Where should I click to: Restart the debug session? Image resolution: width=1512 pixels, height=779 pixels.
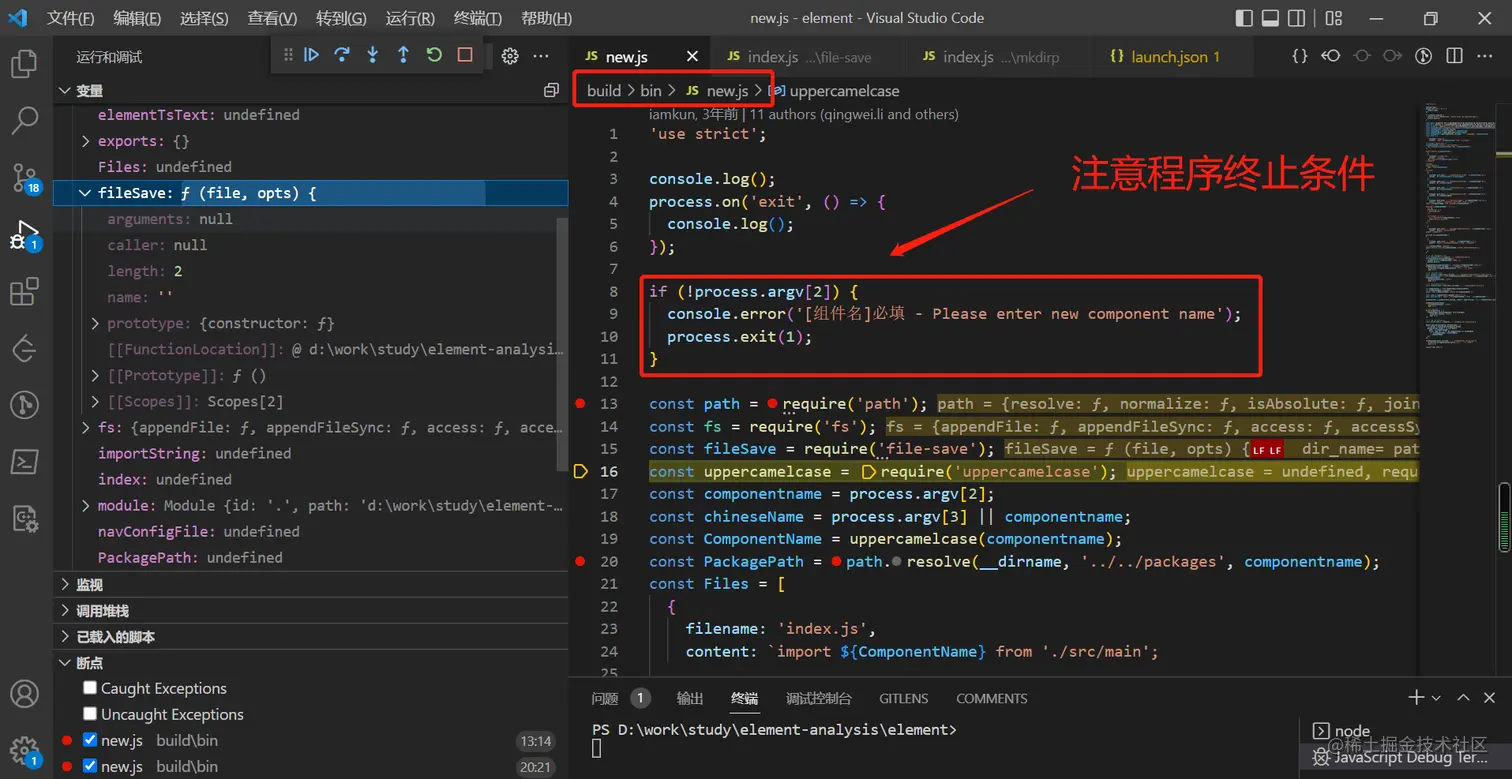click(434, 55)
